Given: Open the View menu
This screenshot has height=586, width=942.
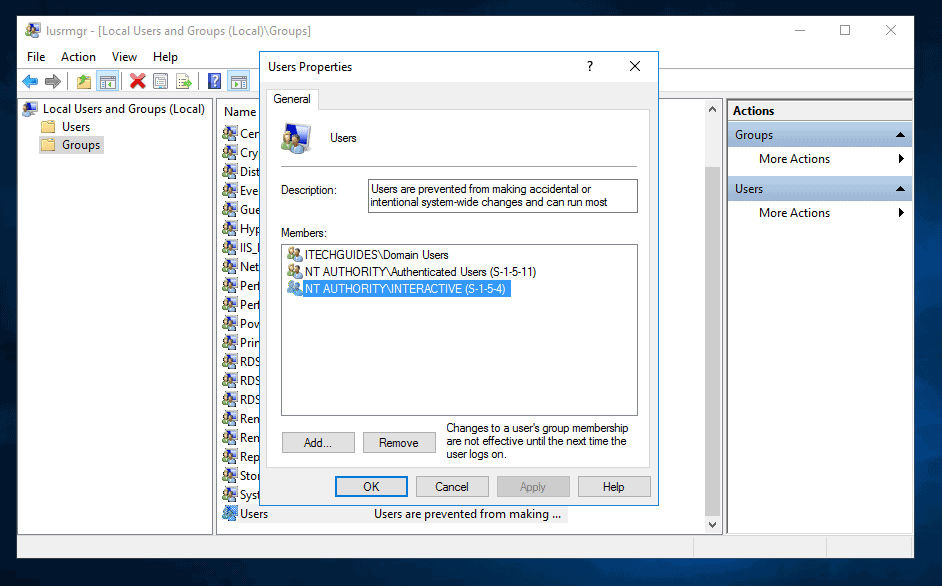Looking at the screenshot, I should click(x=124, y=57).
